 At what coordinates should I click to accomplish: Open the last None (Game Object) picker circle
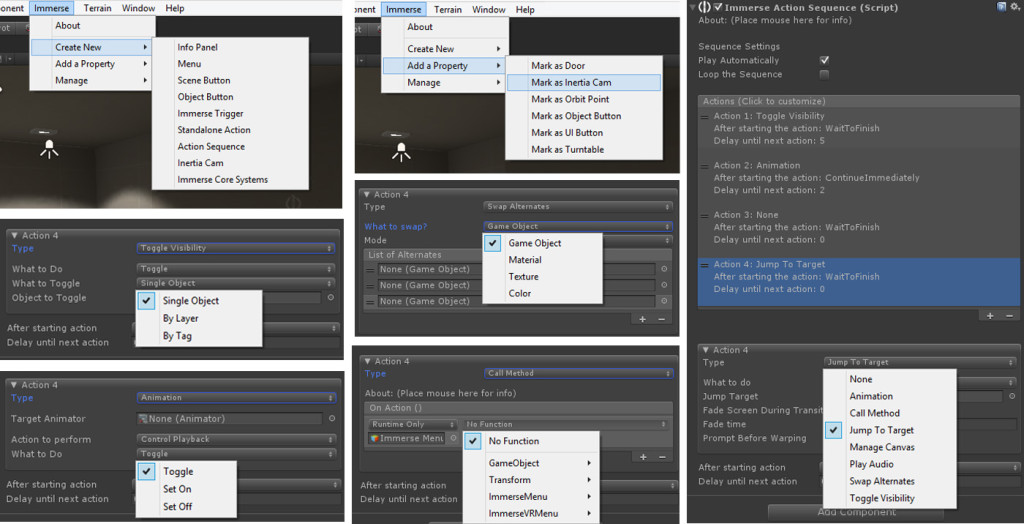[x=664, y=301]
